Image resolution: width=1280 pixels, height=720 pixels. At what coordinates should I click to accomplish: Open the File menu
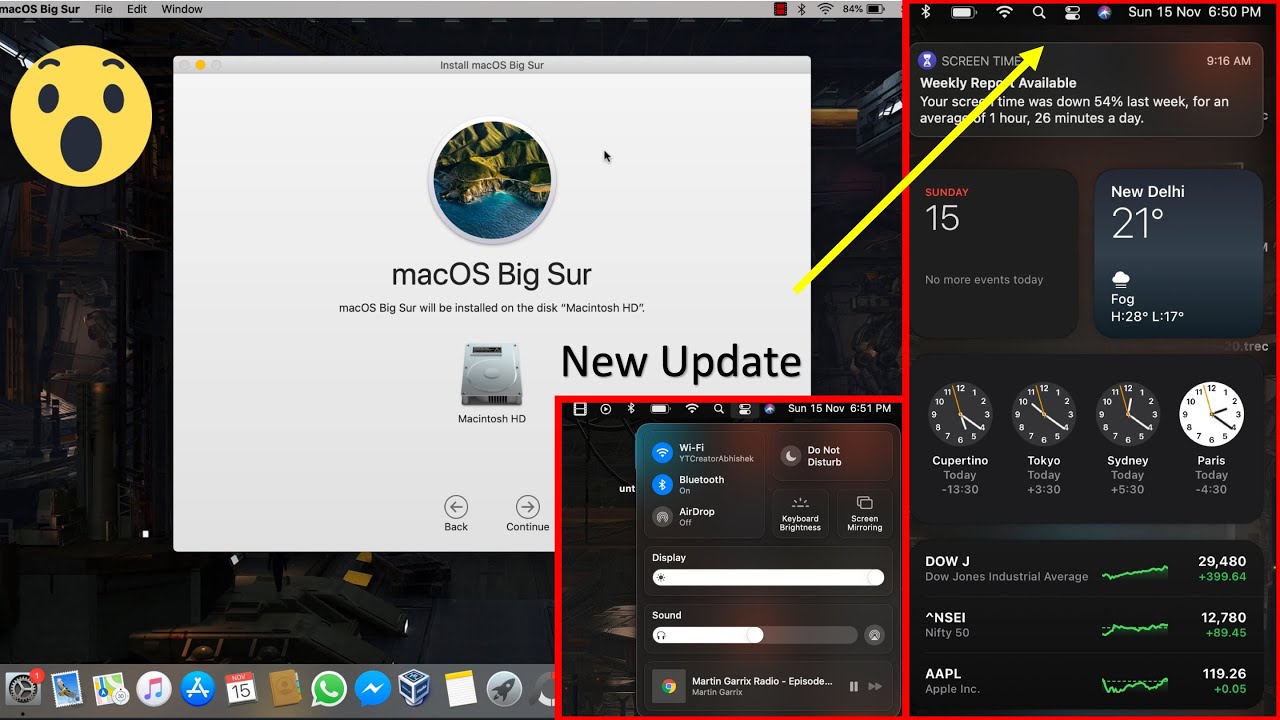[x=103, y=9]
